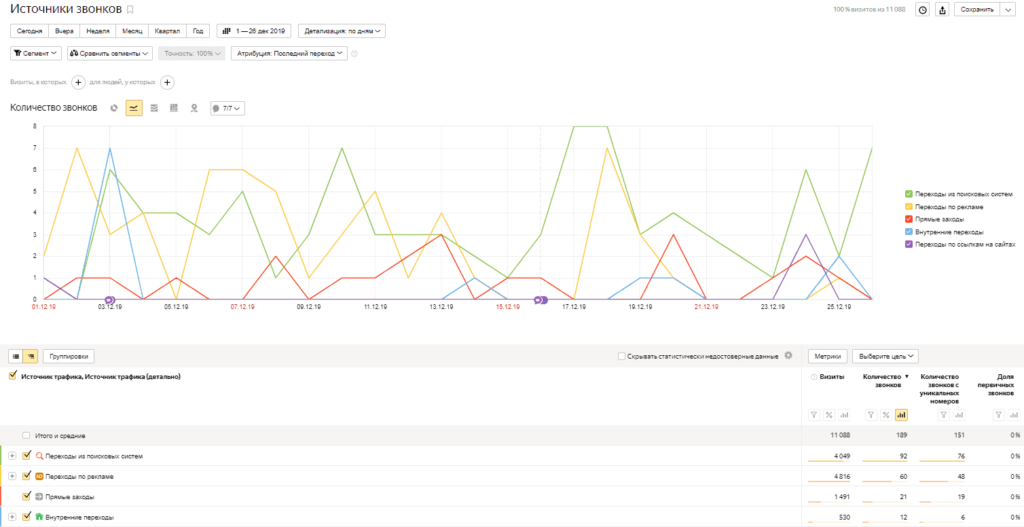Toggle Скрывать статистически недостоверные данные checkbox

[x=622, y=355]
